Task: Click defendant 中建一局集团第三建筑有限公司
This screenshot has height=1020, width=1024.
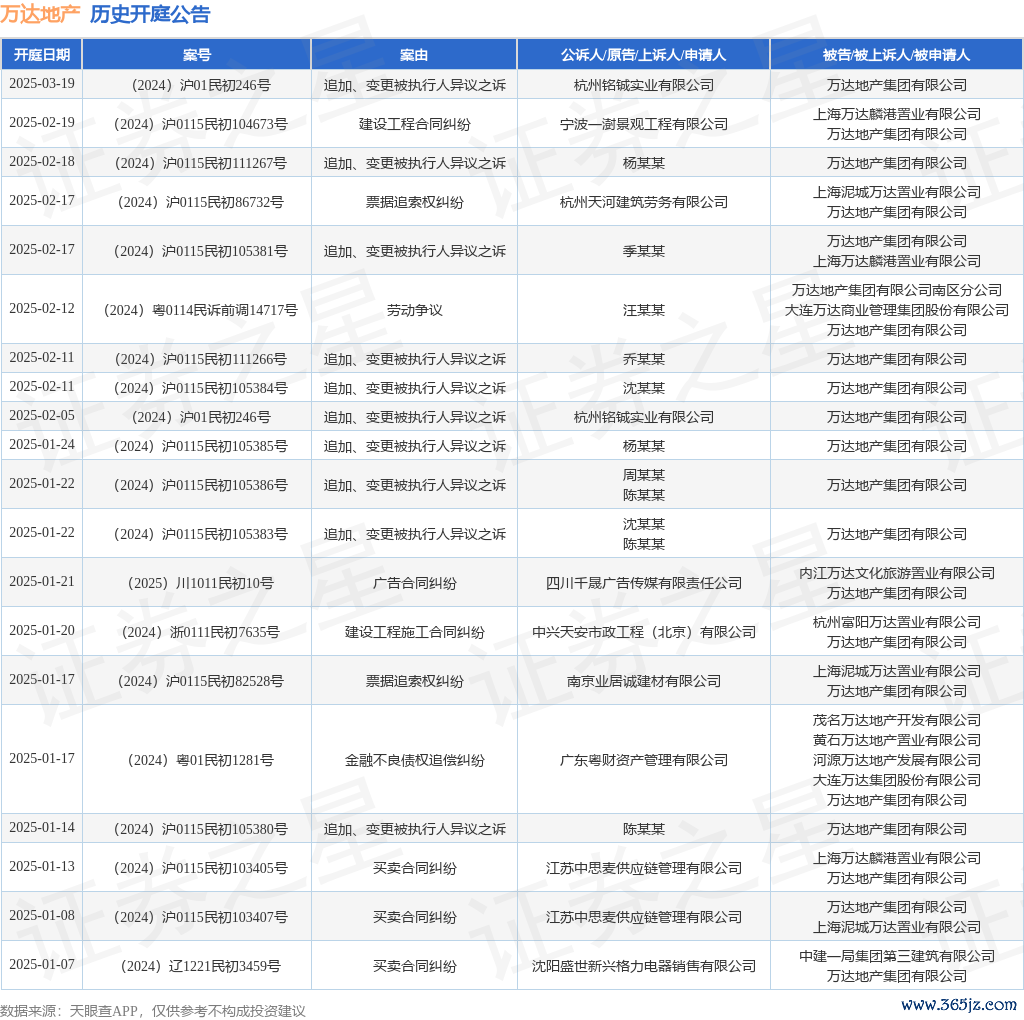Action: point(897,956)
